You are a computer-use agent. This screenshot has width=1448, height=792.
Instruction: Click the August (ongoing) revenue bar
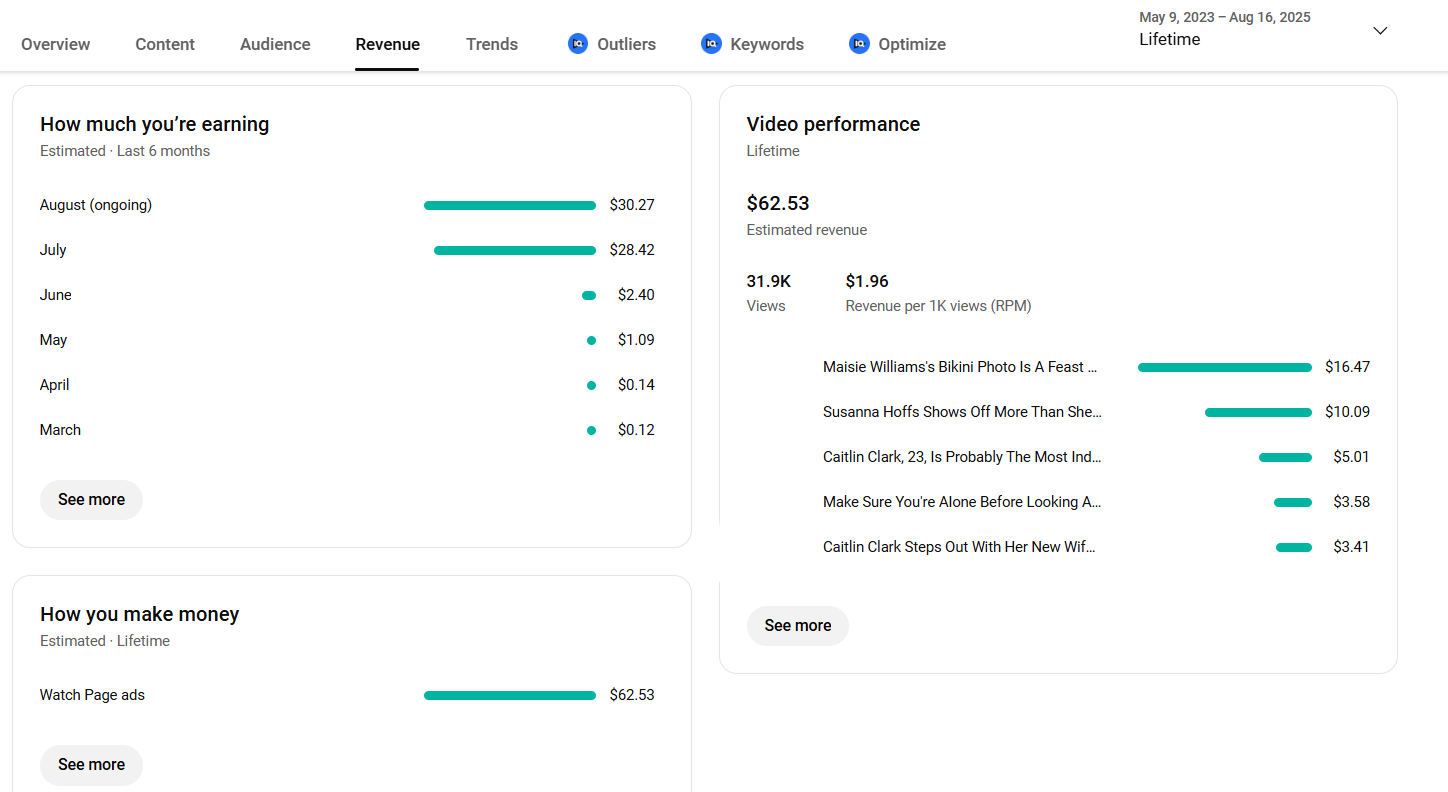509,206
